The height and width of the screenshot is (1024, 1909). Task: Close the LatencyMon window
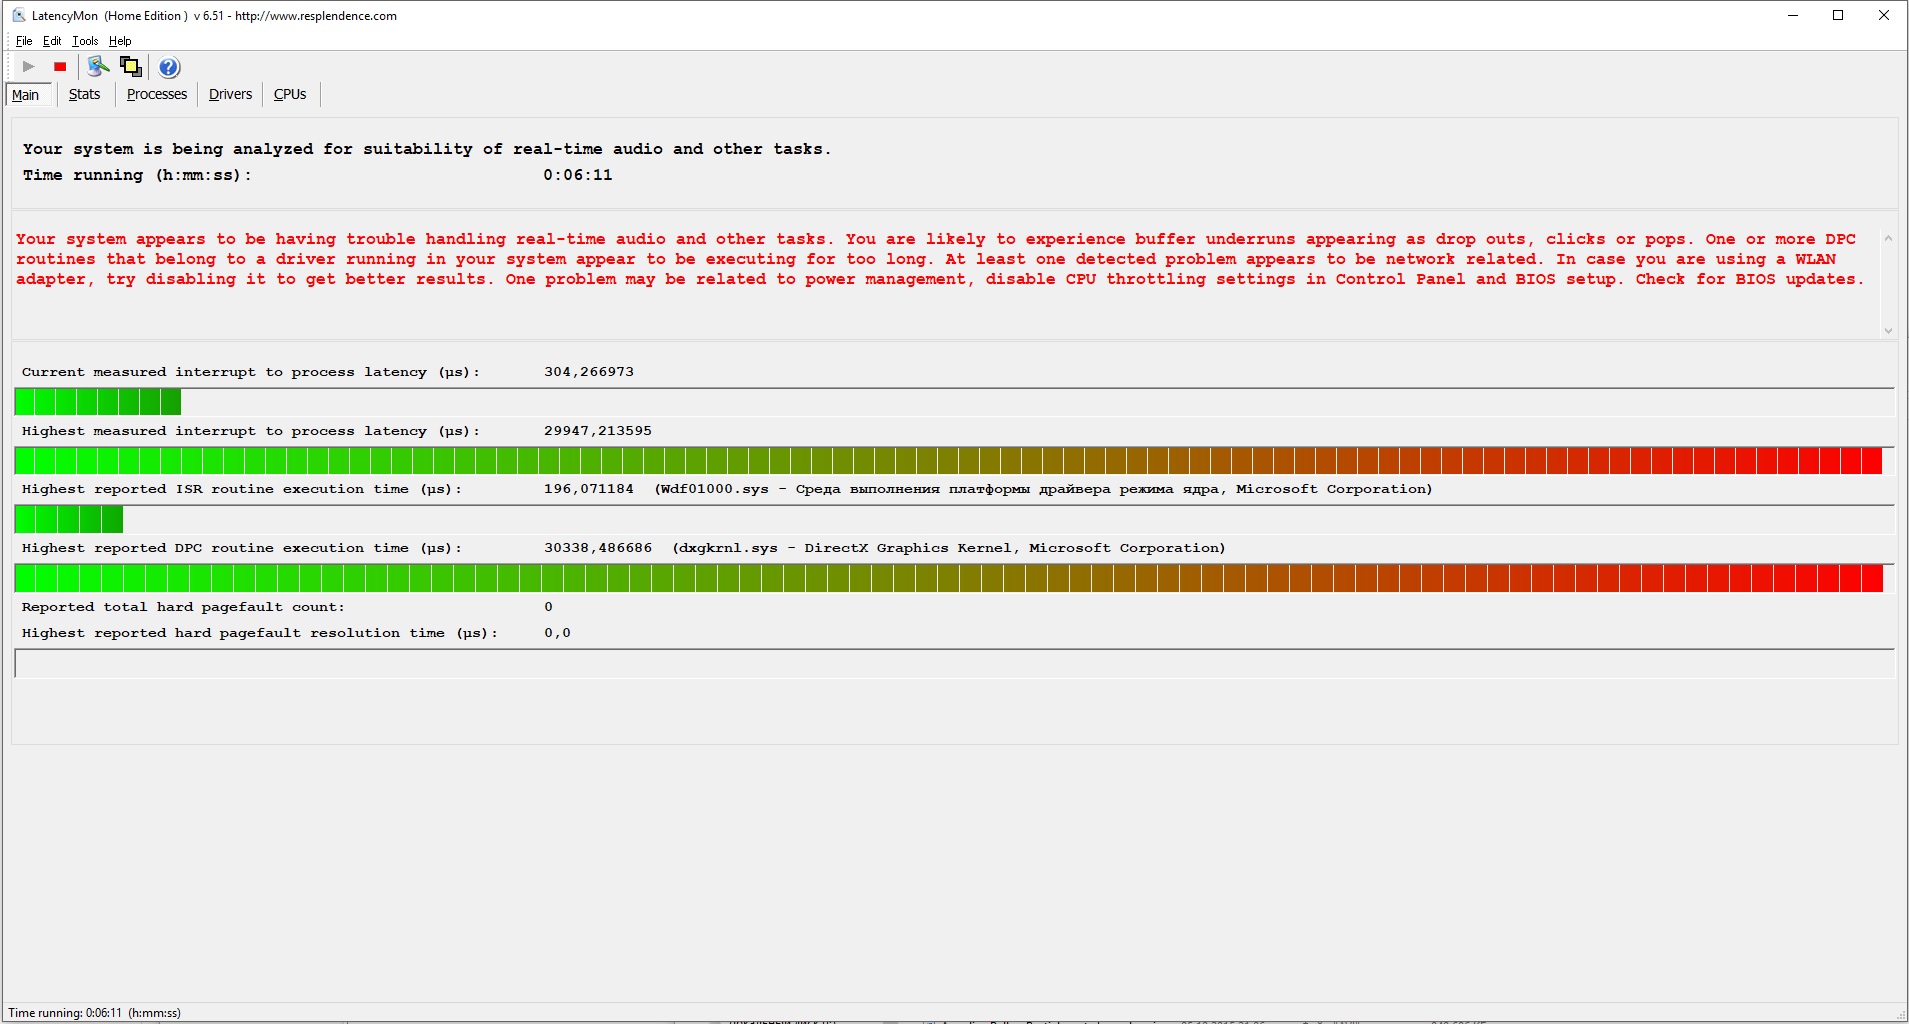(x=1884, y=15)
